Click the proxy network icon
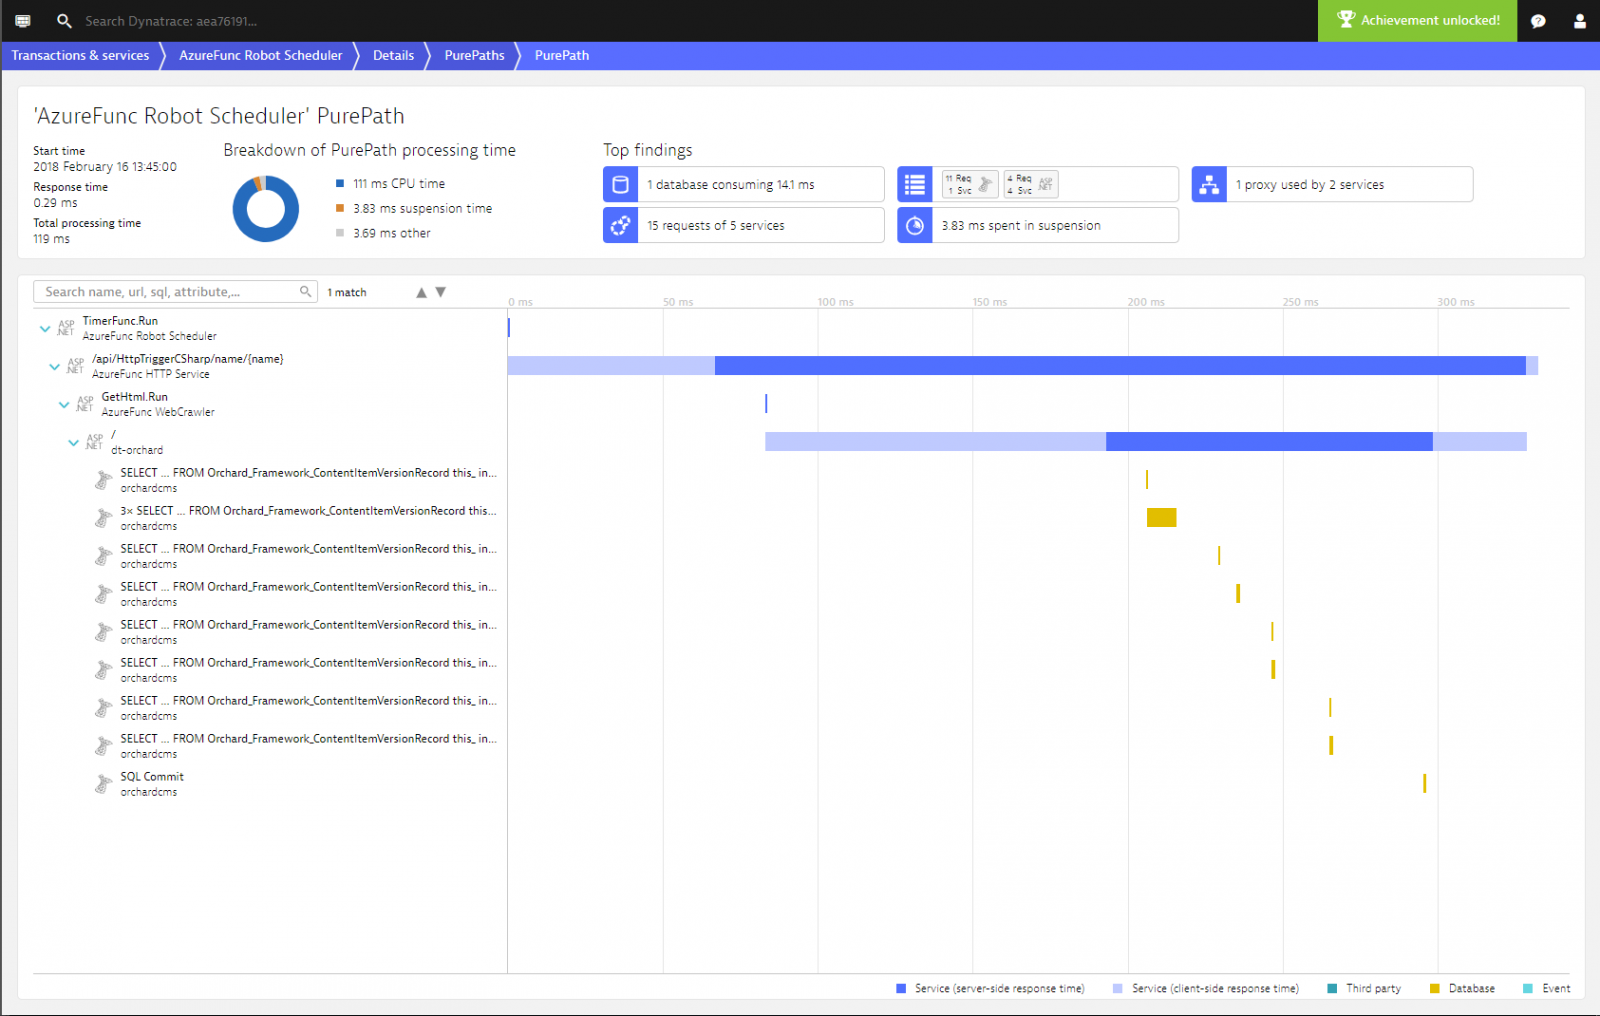 click(x=1209, y=185)
